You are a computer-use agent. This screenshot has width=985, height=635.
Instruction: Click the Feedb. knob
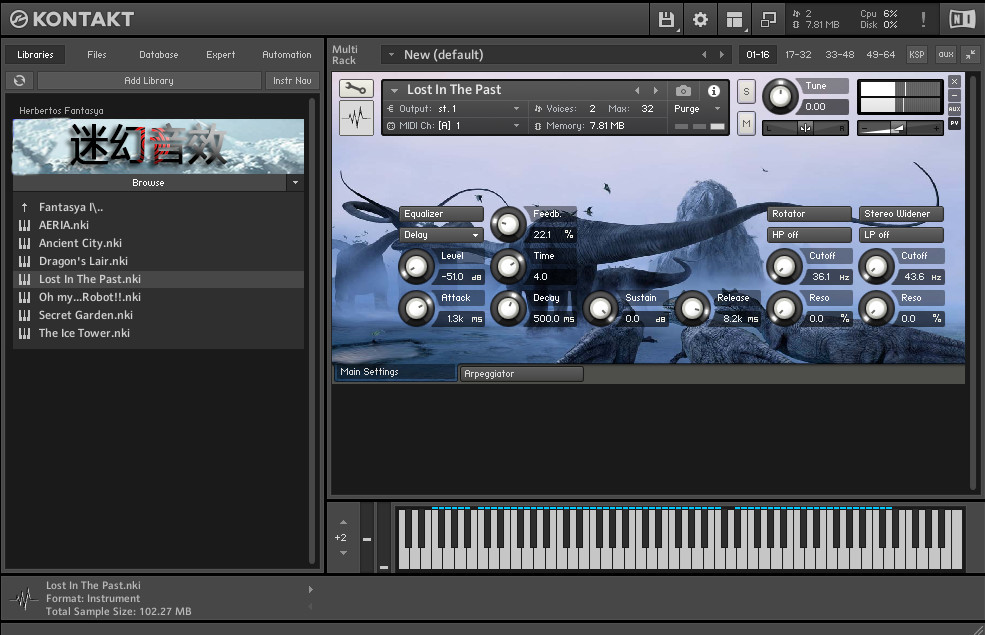(x=508, y=224)
